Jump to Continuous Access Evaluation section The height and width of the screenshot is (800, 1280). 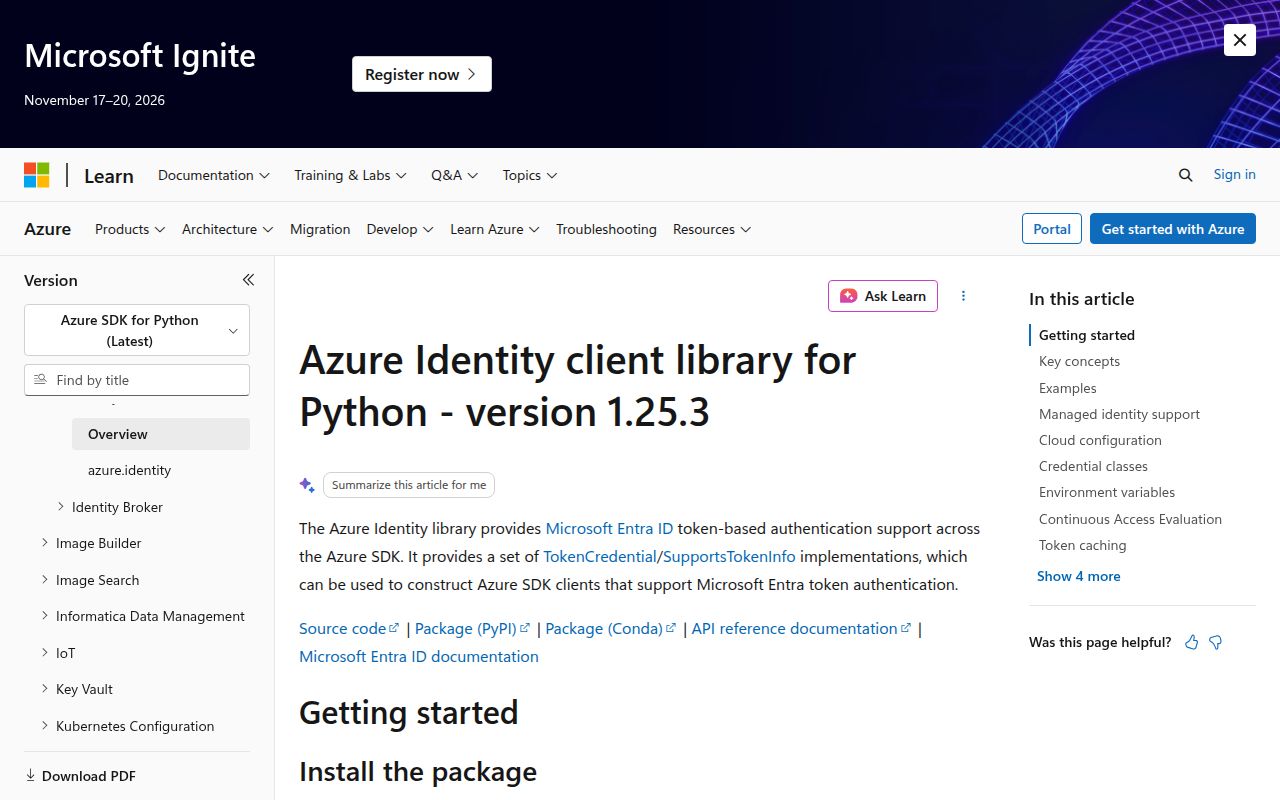pyautogui.click(x=1130, y=519)
